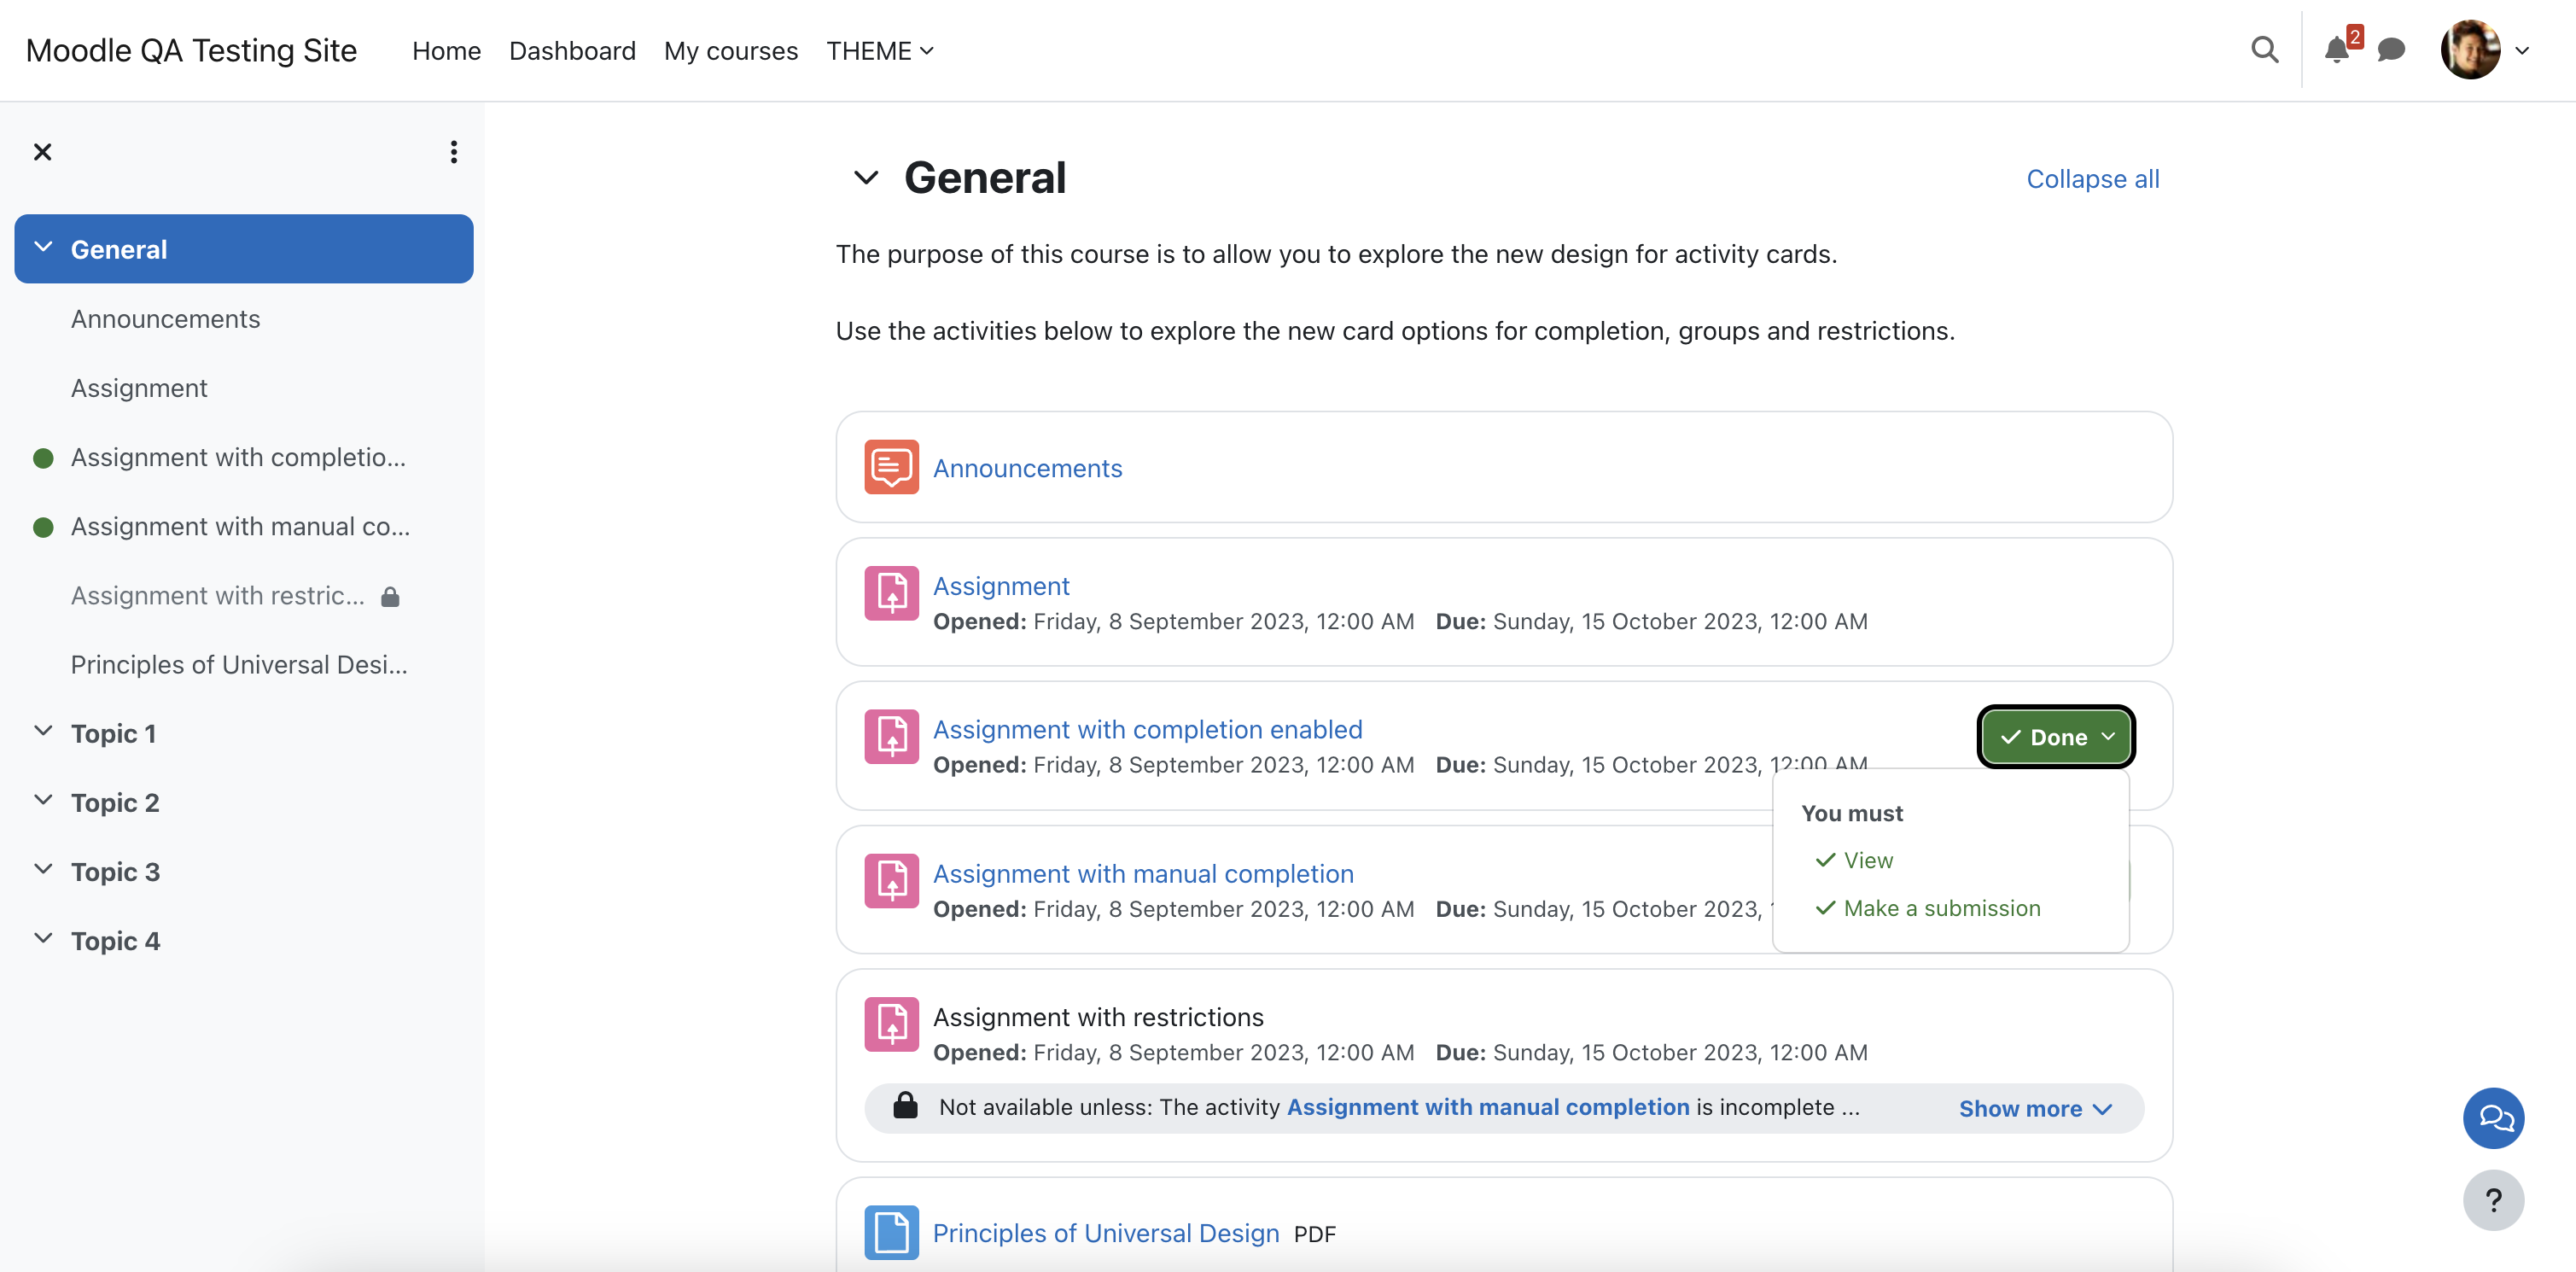The width and height of the screenshot is (2576, 1272).
Task: Select Principles of Universal Desi... in sidebar
Action: tap(239, 665)
